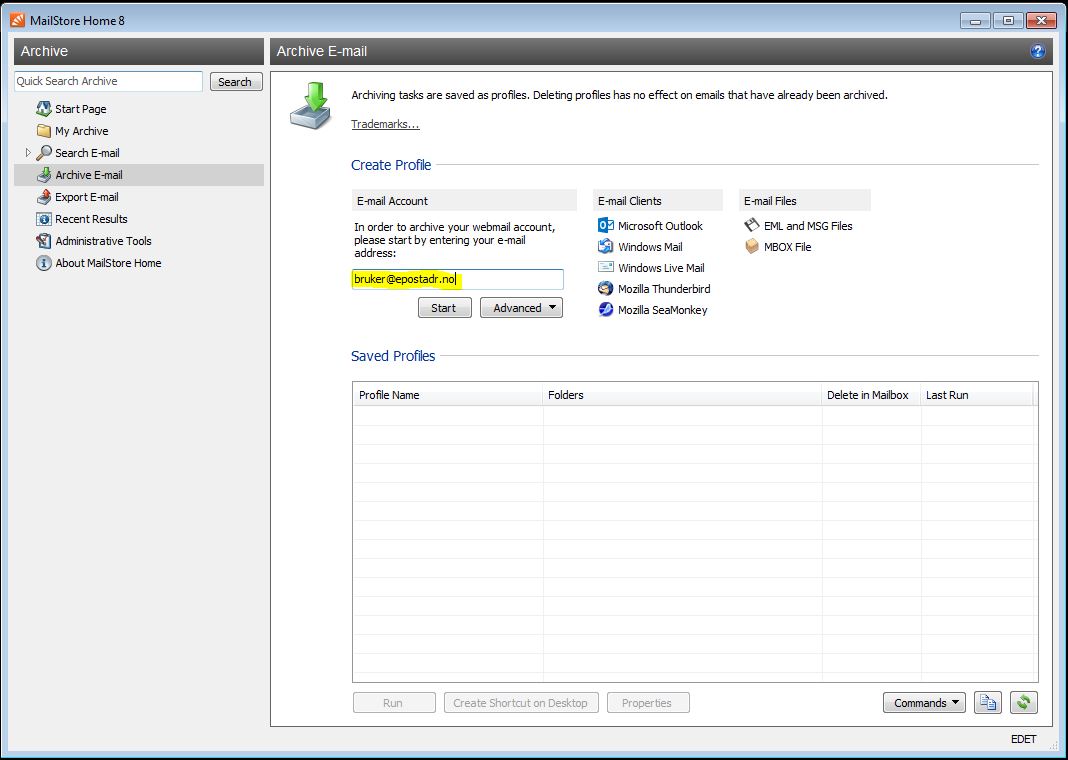The image size is (1068, 760).
Task: Select the MBOX File box icon
Action: [x=752, y=247]
